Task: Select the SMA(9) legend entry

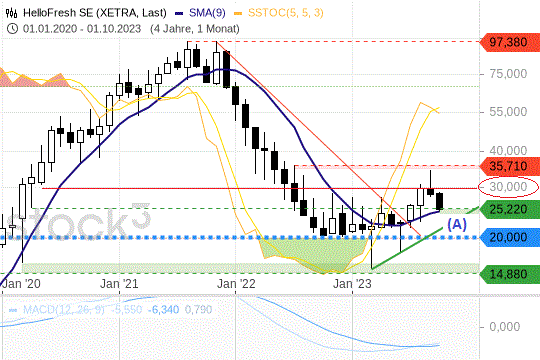Action: point(200,13)
